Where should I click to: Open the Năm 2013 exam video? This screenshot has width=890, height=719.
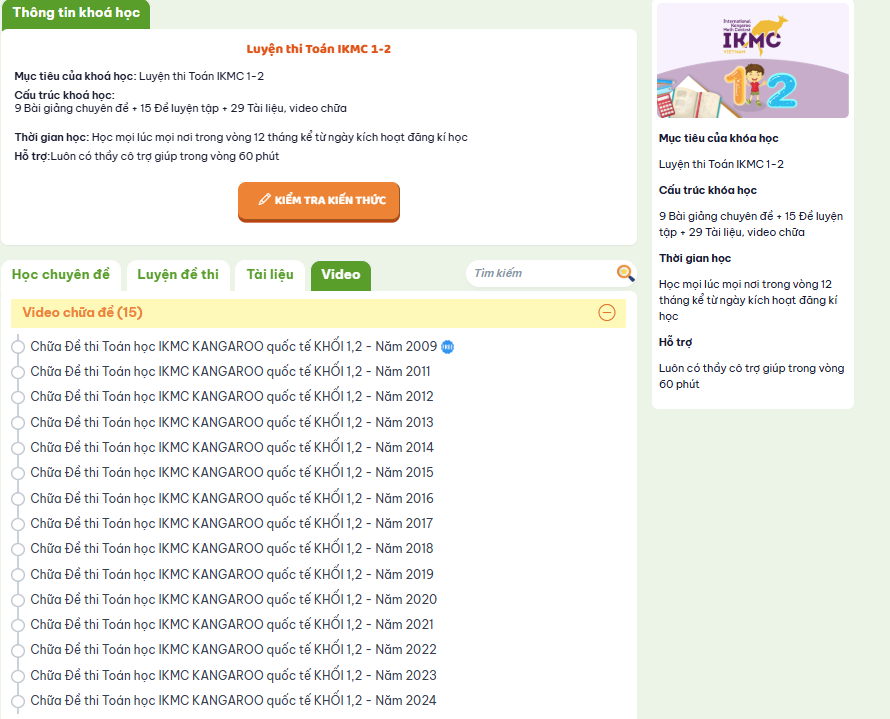tap(232, 422)
